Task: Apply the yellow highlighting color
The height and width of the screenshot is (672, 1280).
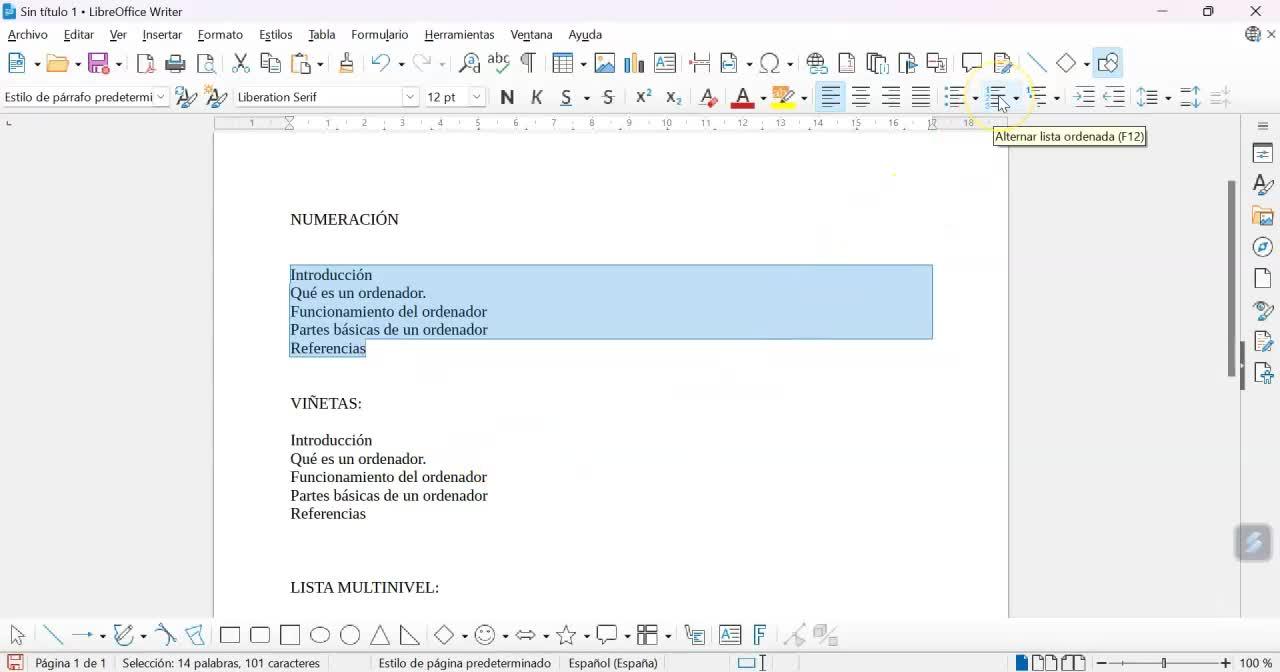Action: (x=783, y=97)
